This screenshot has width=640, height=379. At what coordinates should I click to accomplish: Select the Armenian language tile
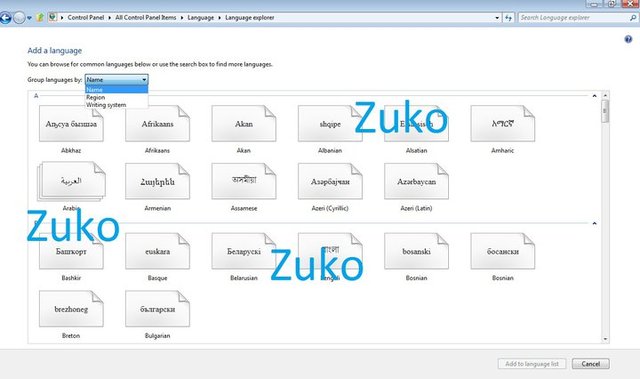pos(158,187)
